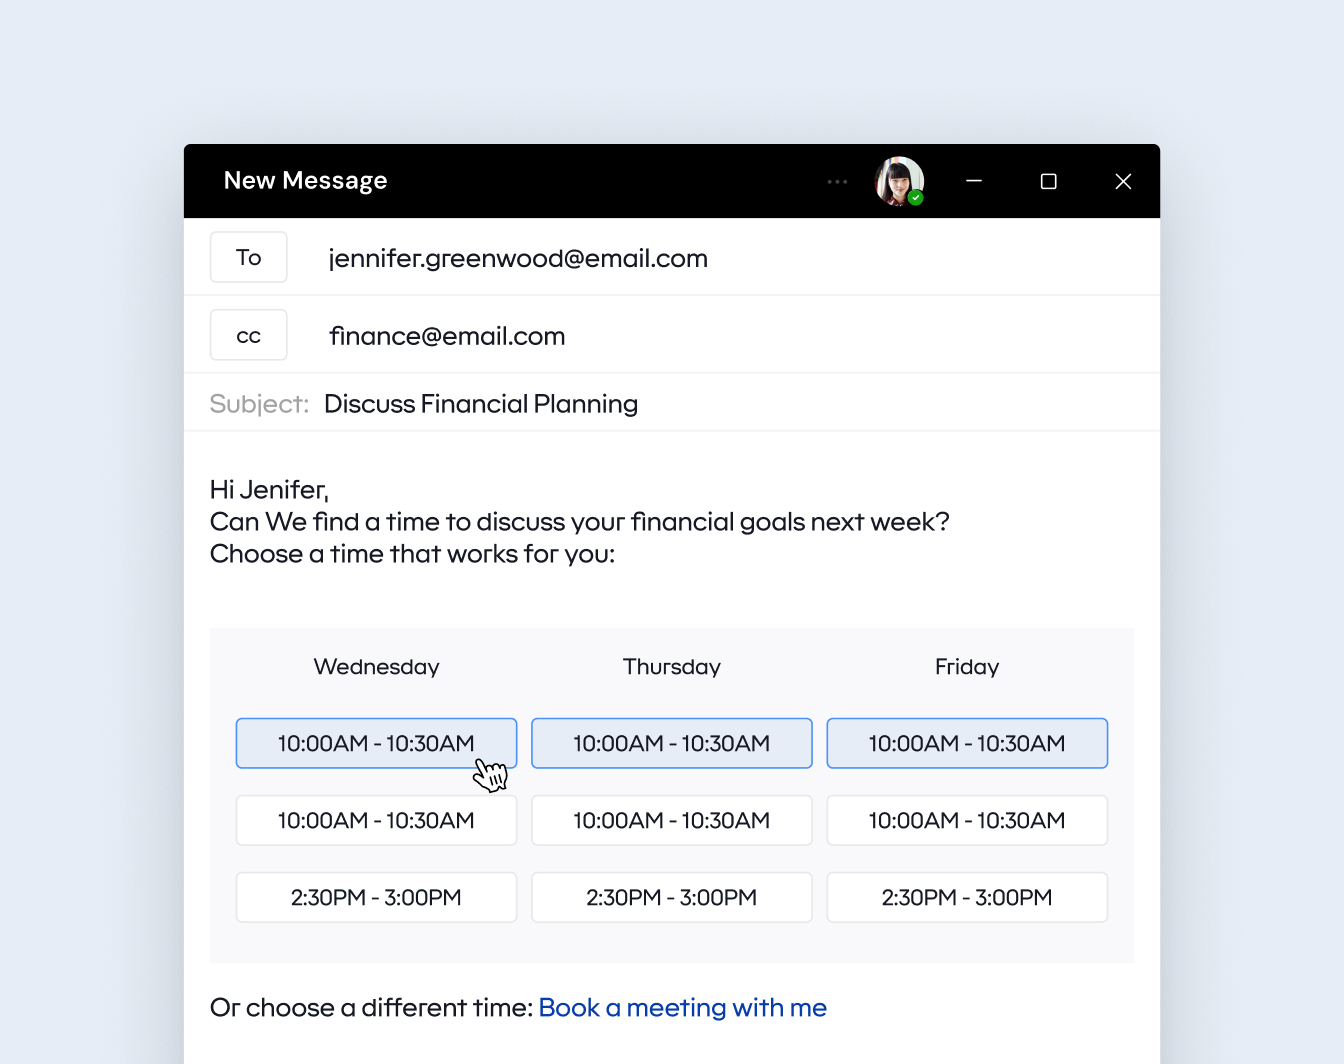Screen dimensions: 1344x1064
Task: Open the three-dot more options menu
Action: click(x=837, y=182)
